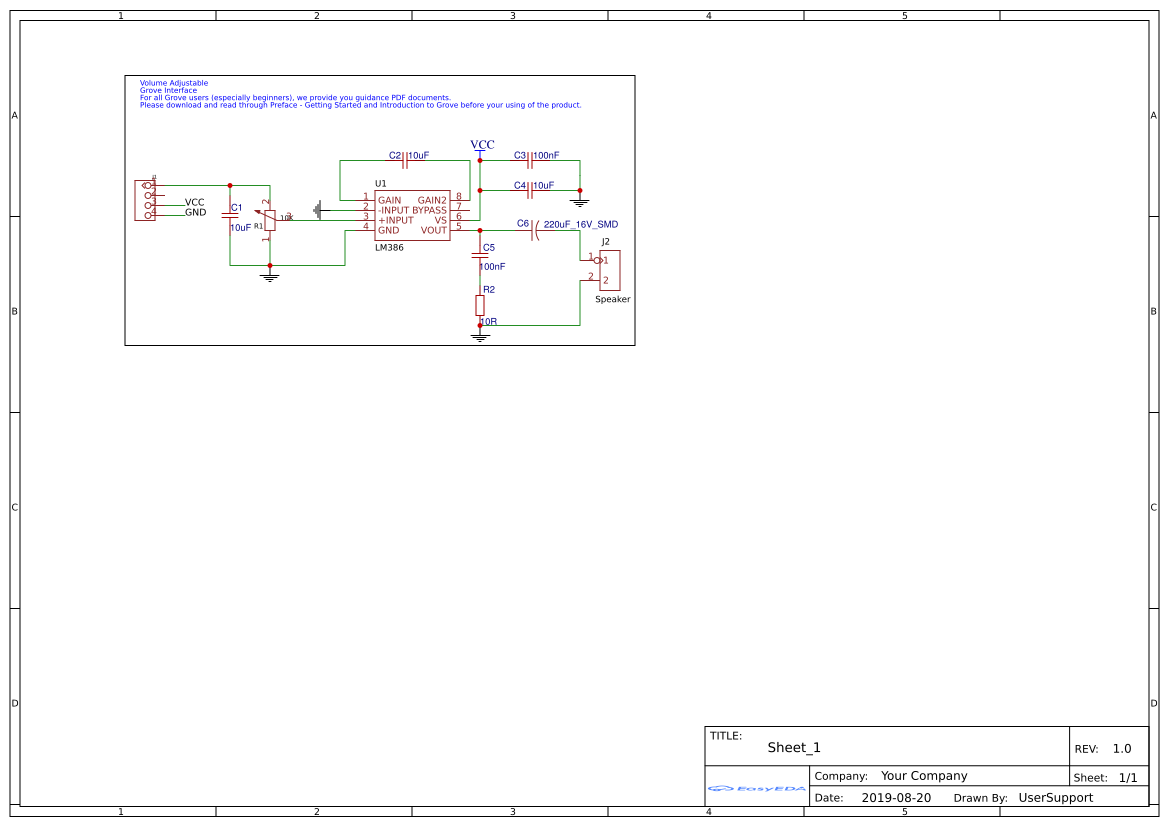The image size is (1169, 827).
Task: Click the junction dot above the LM386 VS pin
Action: coord(480,190)
